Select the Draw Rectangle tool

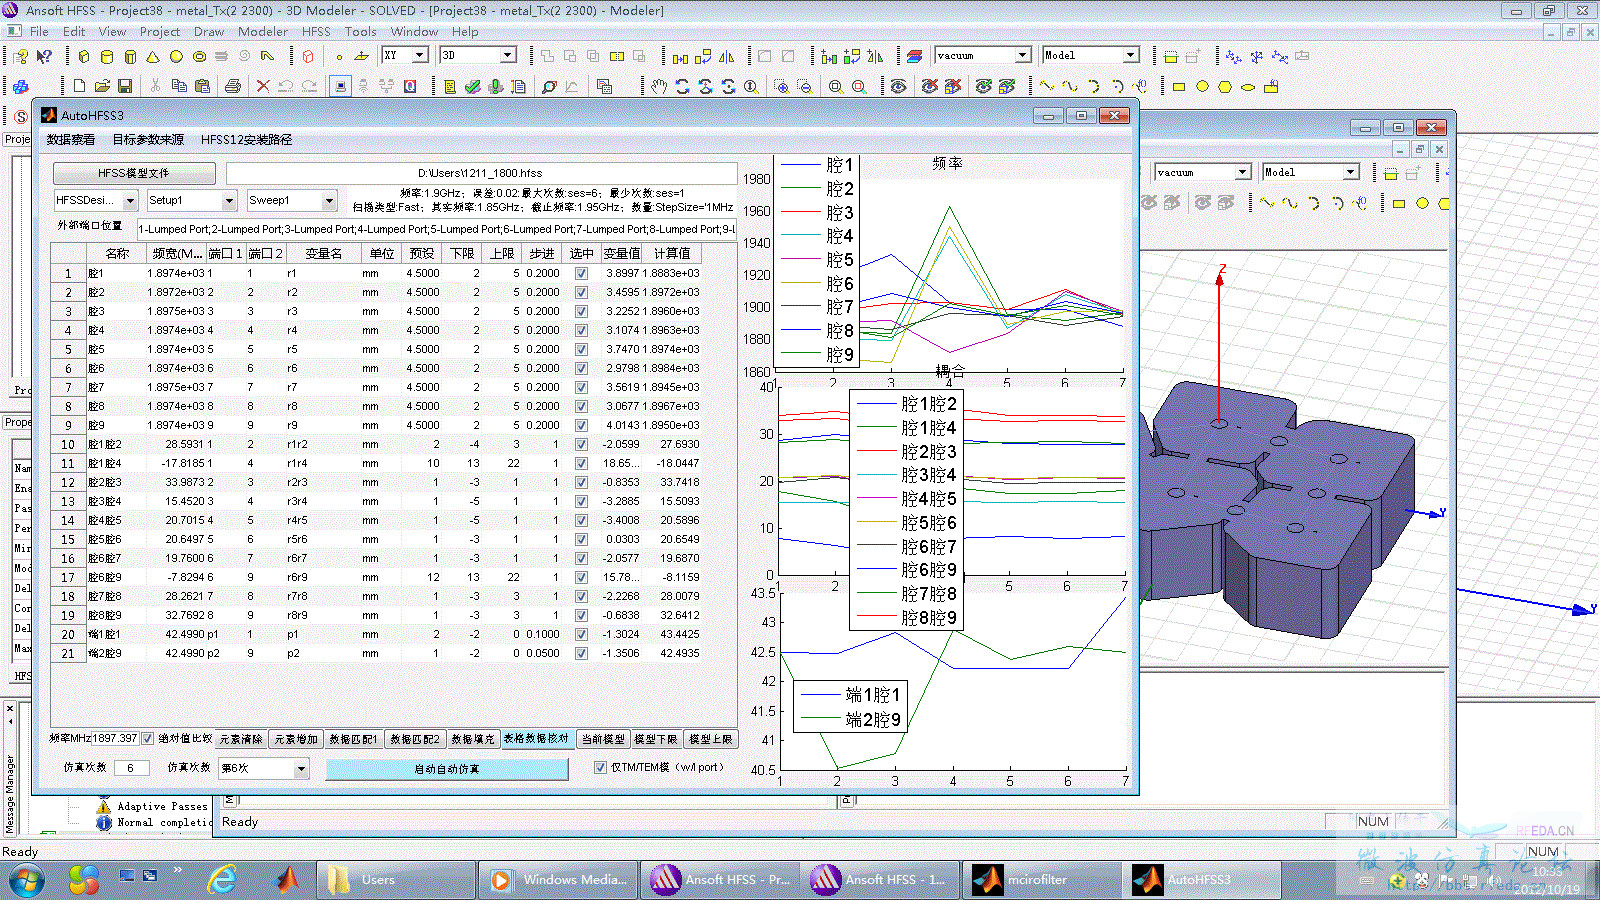(1179, 87)
